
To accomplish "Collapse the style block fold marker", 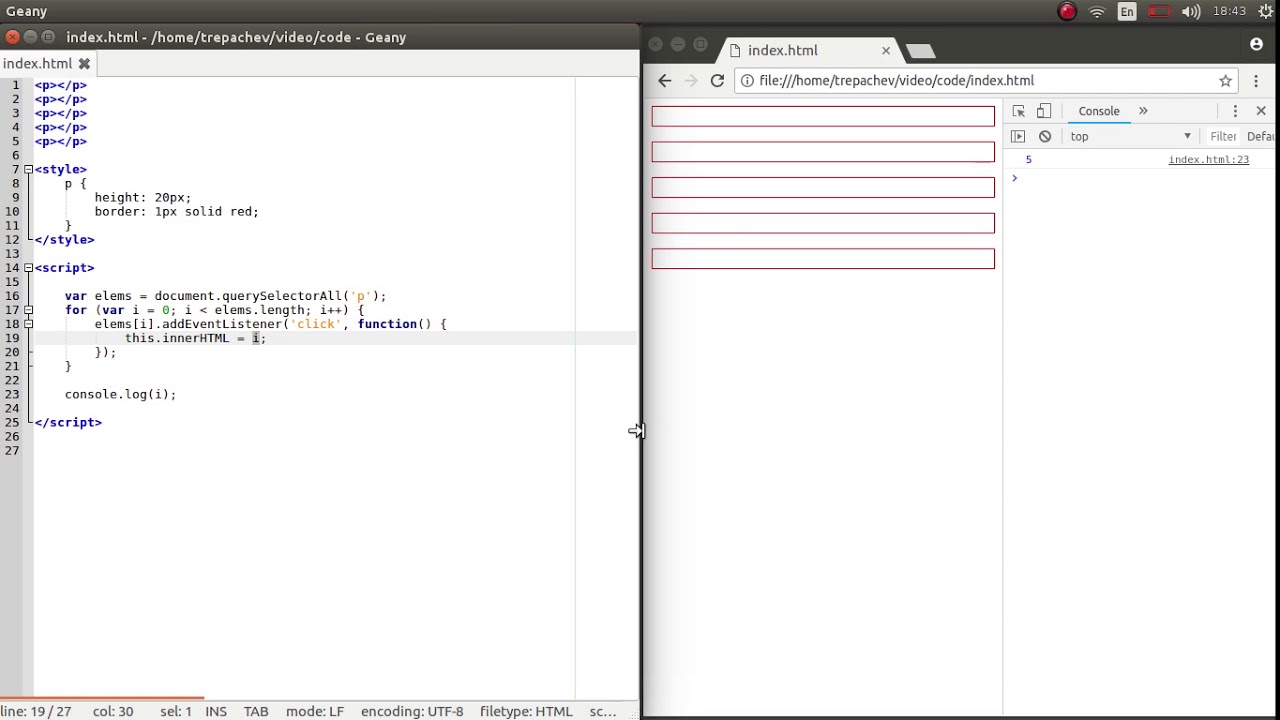I will point(28,170).
